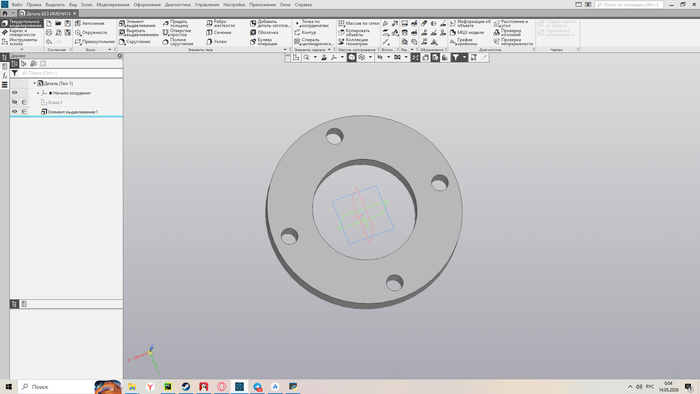Image resolution: width=700 pixels, height=394 pixels.
Task: Click the new document icon
Action: click(49, 23)
